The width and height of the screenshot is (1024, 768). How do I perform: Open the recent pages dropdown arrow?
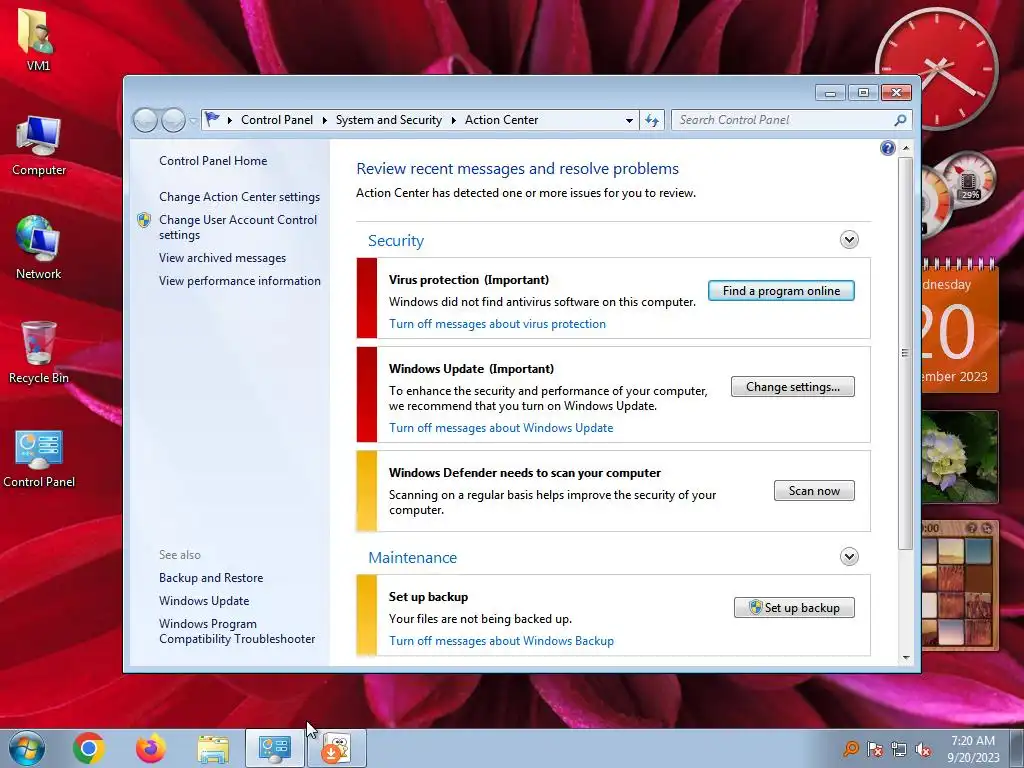pos(193,121)
